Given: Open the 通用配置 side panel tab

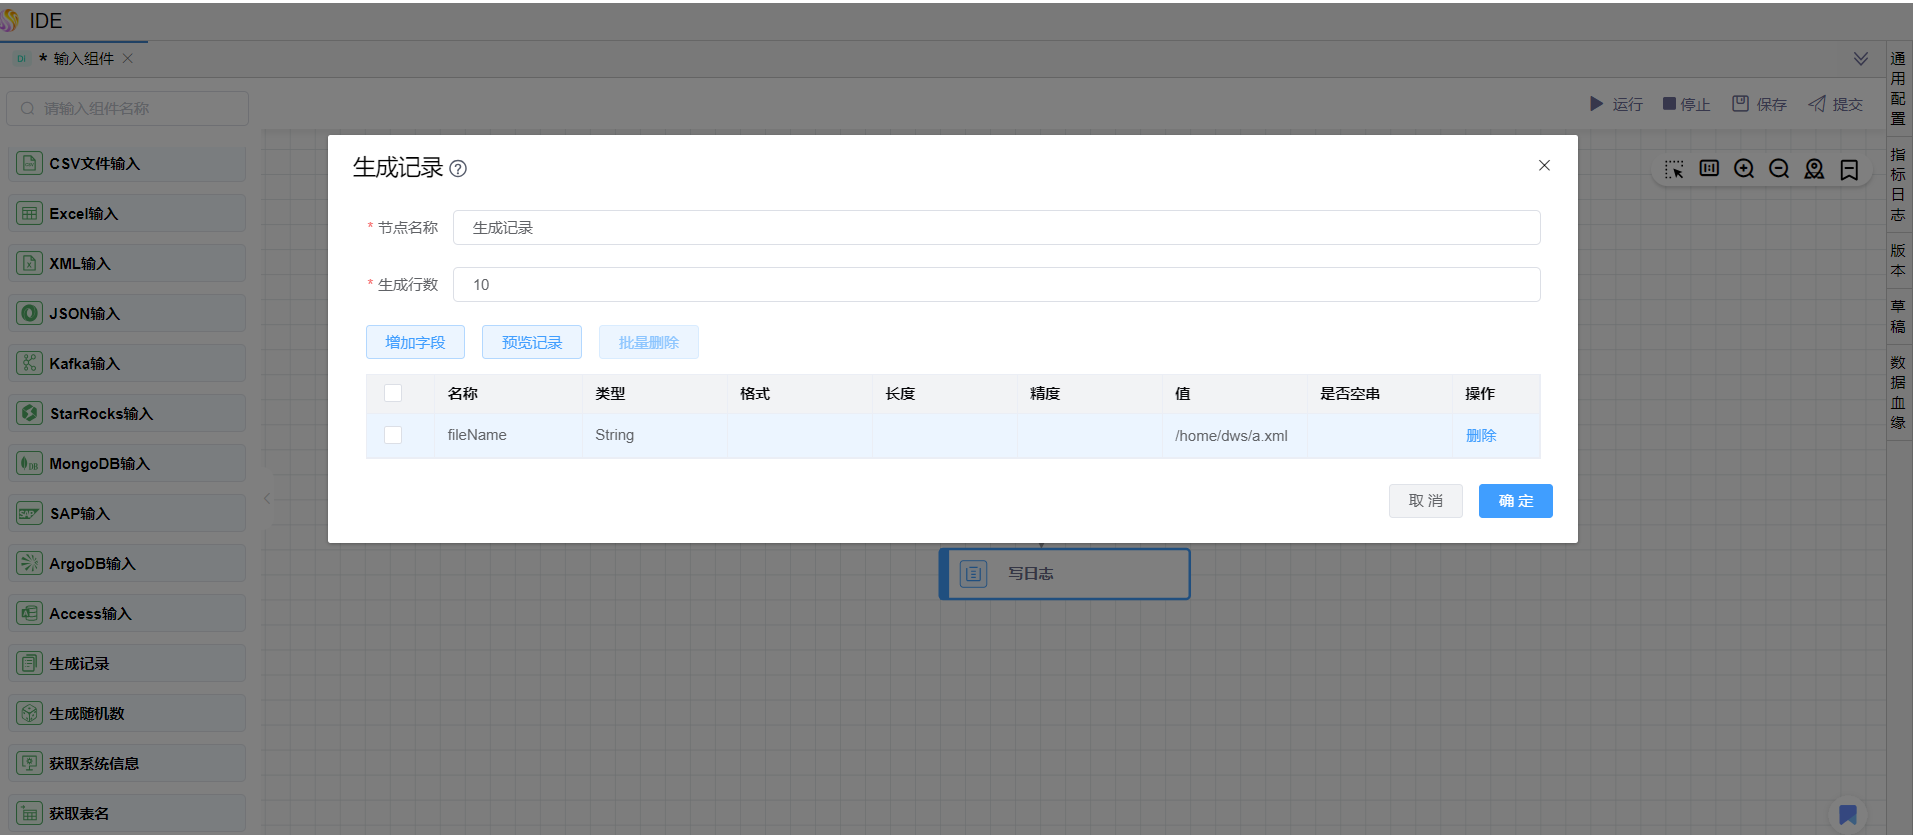Looking at the screenshot, I should click(x=1898, y=88).
